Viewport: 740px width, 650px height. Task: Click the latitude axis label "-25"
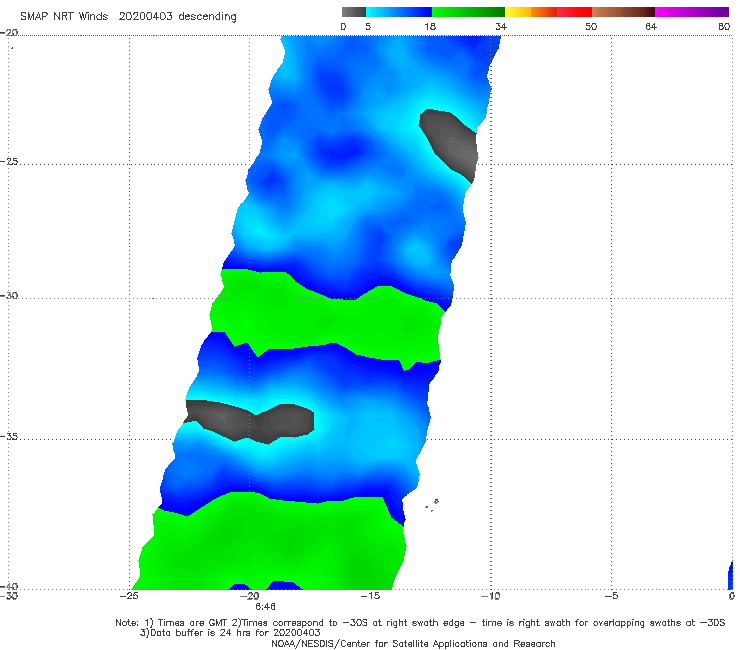point(9,161)
